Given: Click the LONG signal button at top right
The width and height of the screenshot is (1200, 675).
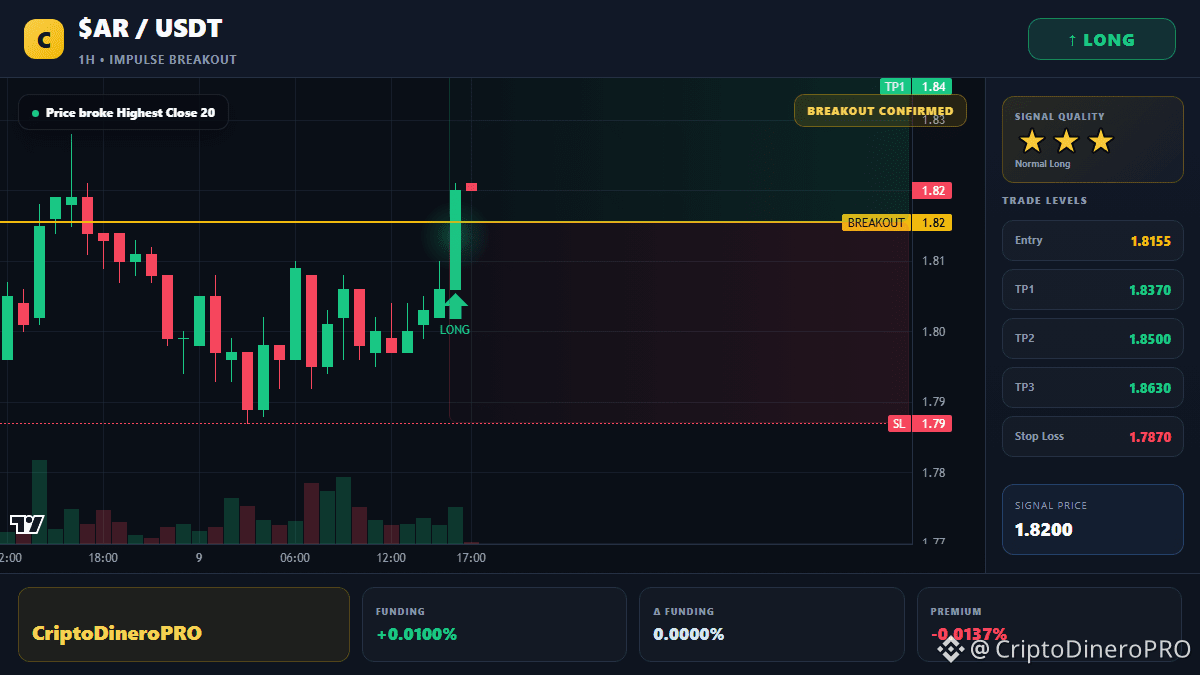Looking at the screenshot, I should (1102, 40).
